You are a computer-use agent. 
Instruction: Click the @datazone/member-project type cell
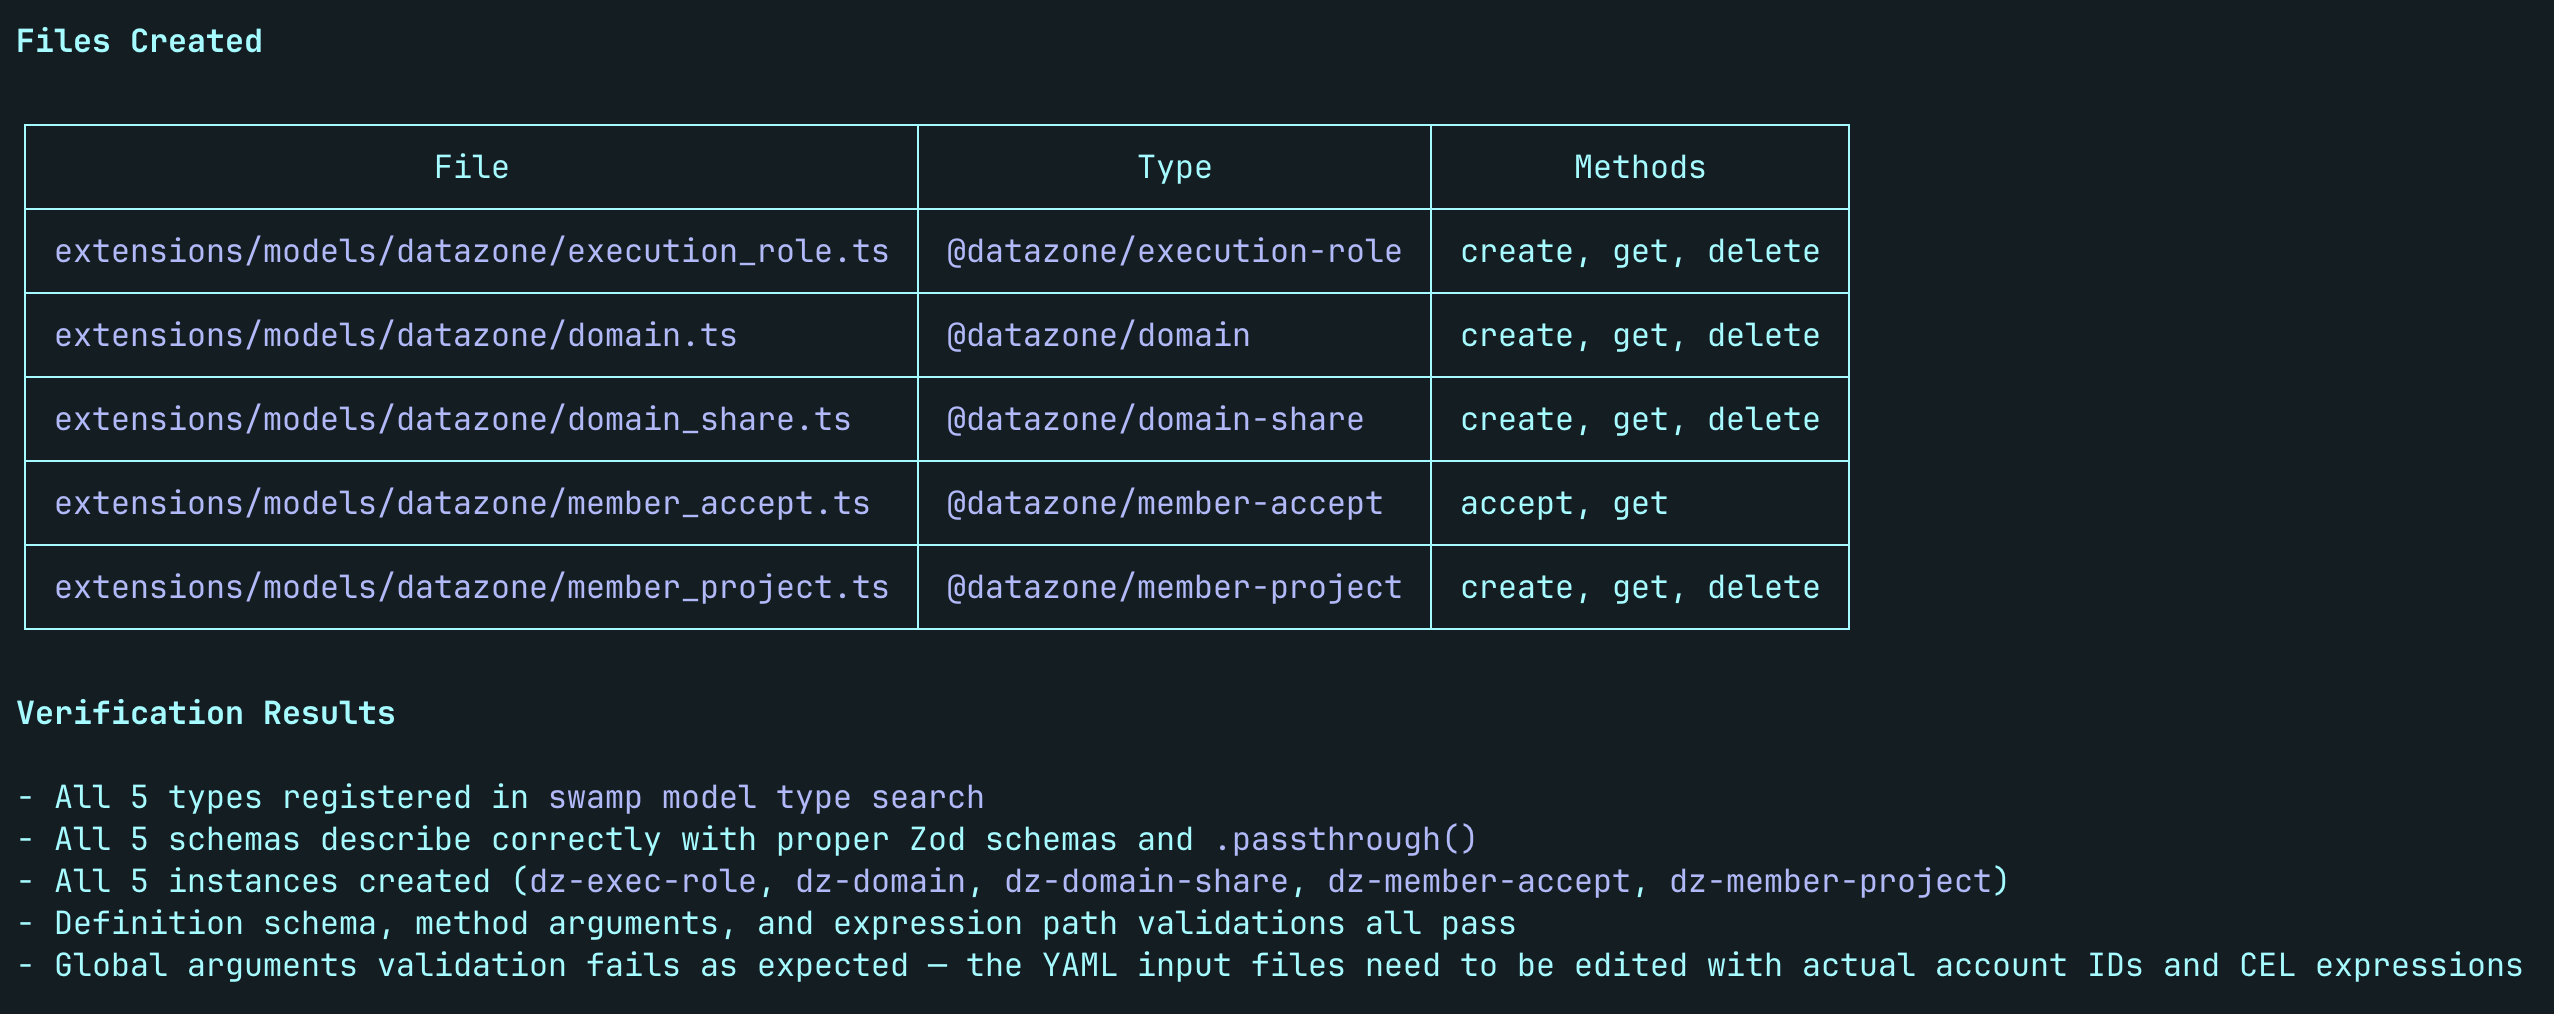[x=1174, y=587]
